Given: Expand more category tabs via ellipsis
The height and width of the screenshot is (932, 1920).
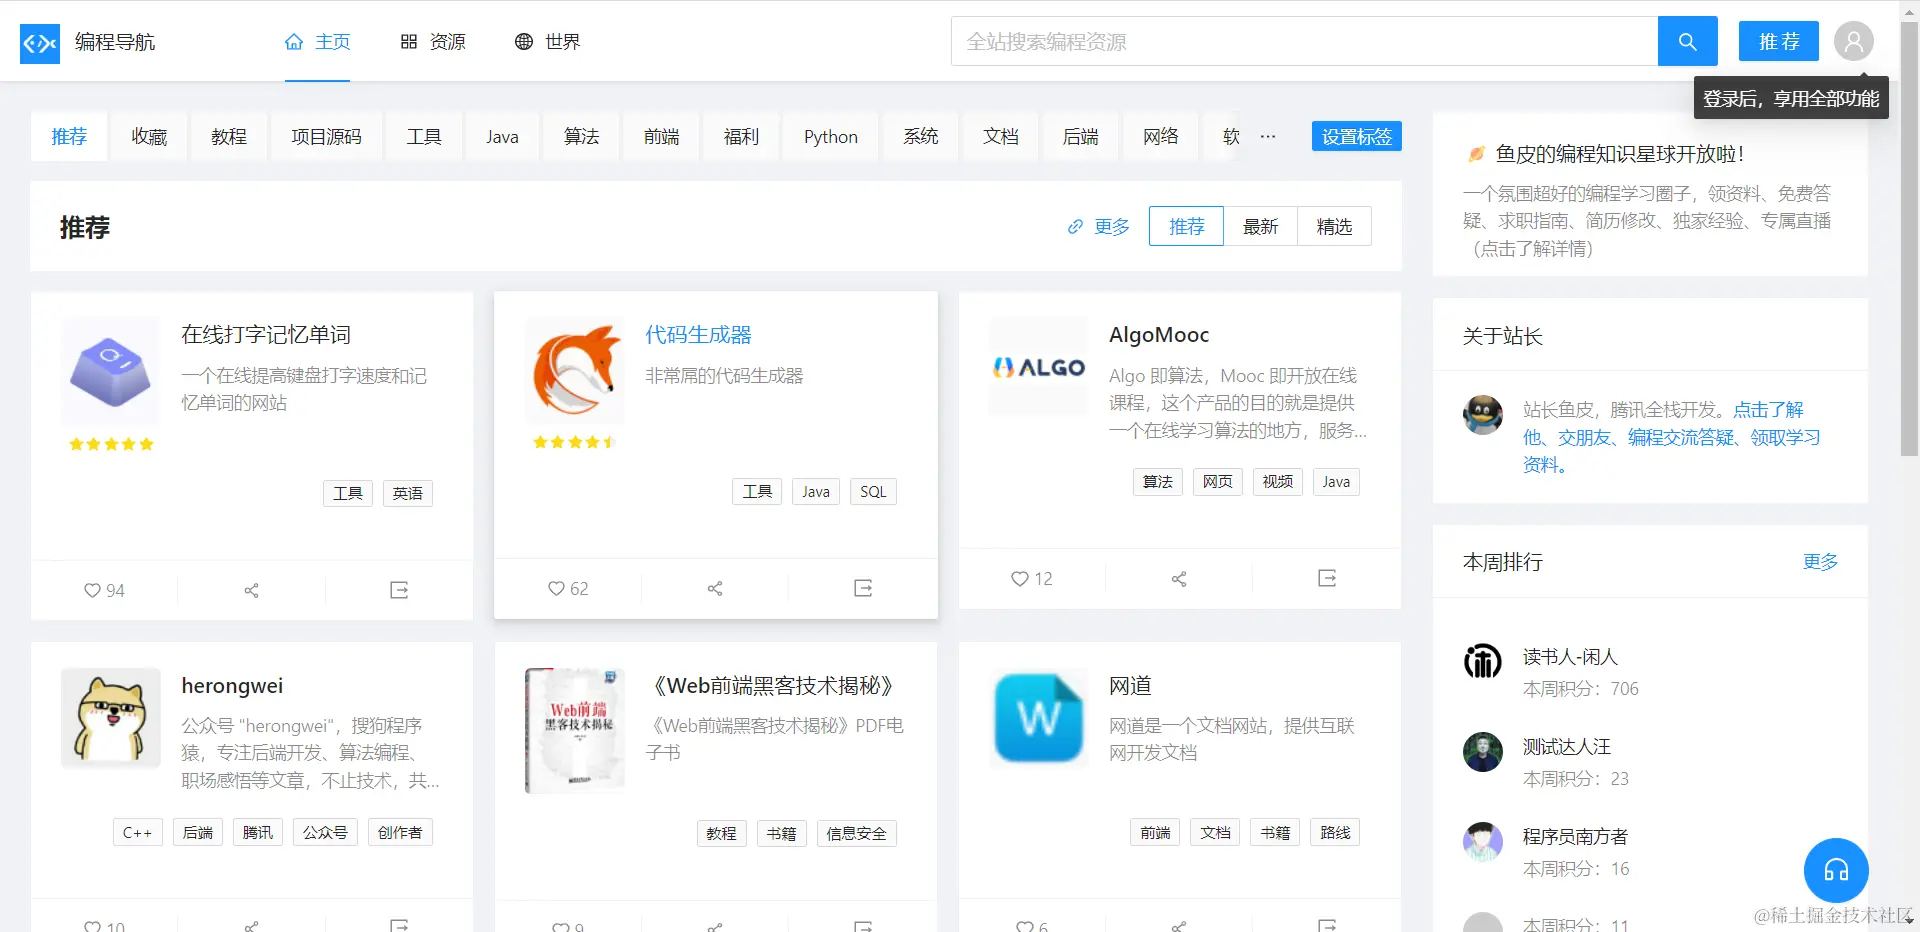Looking at the screenshot, I should 1267,136.
